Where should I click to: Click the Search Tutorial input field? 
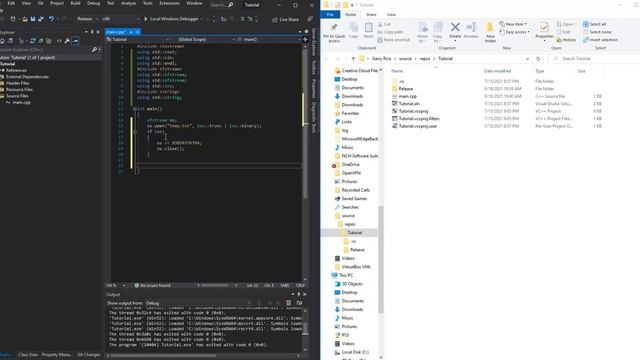(595, 59)
